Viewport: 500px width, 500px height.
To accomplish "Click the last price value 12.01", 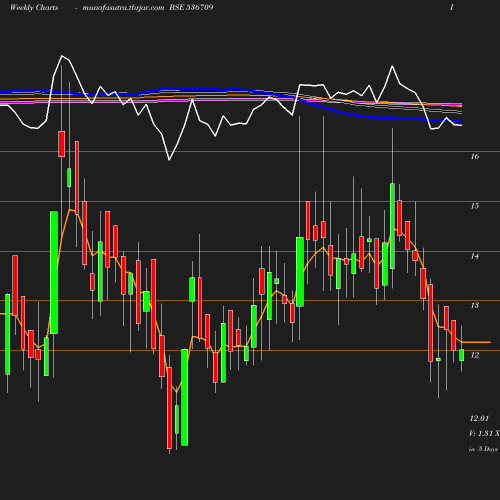I will (x=479, y=418).
